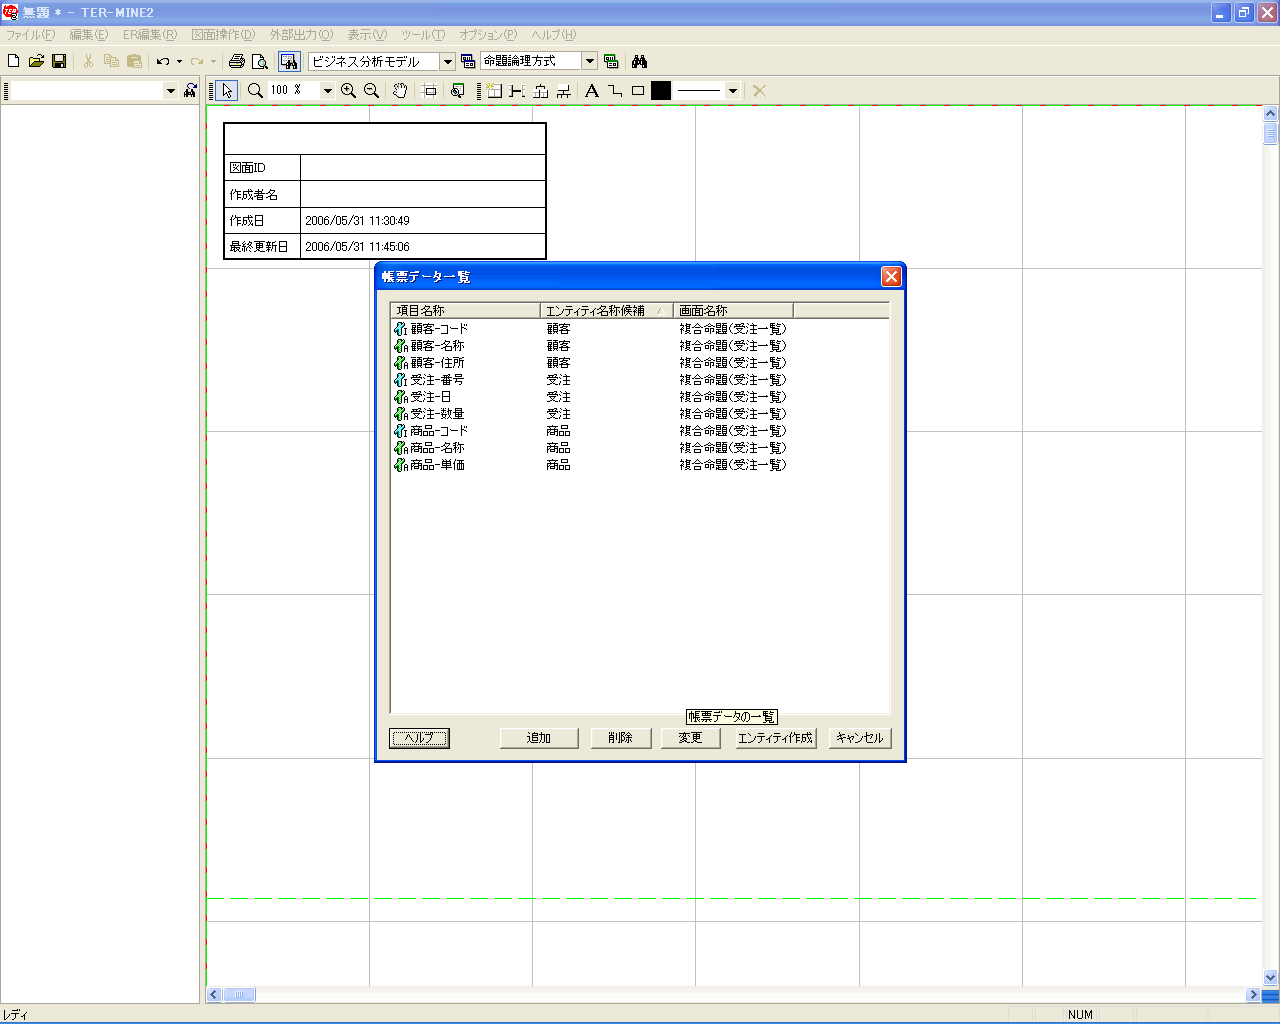Open the 100% zoom level dropdown

click(x=326, y=91)
